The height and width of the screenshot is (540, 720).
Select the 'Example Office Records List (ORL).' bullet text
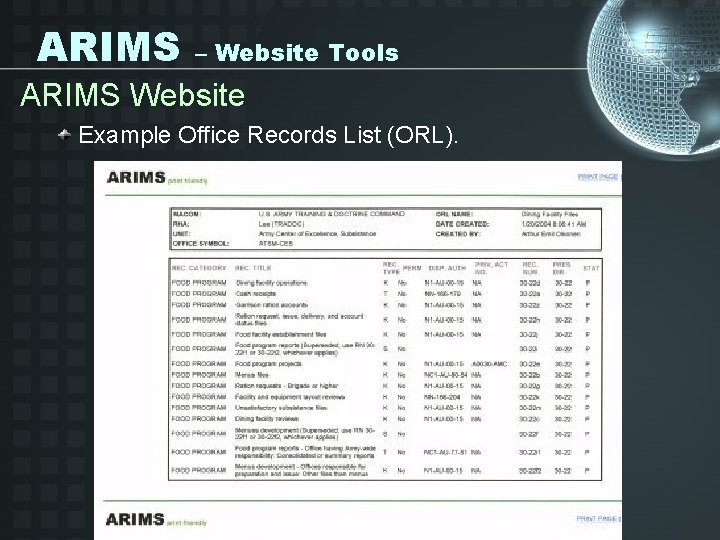click(268, 135)
